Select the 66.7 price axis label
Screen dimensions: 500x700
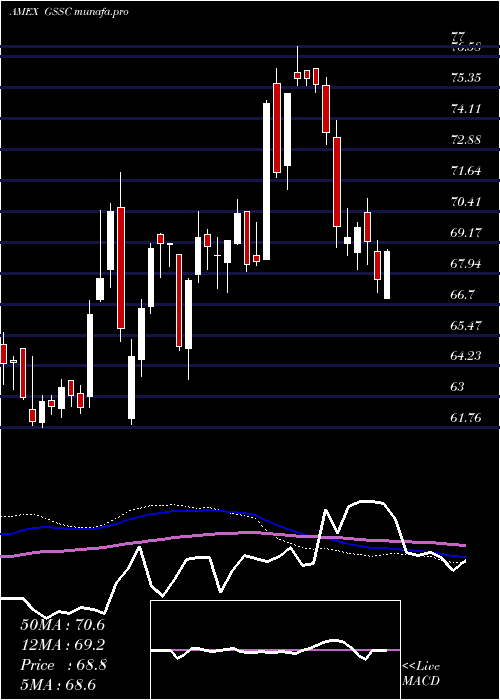463,295
